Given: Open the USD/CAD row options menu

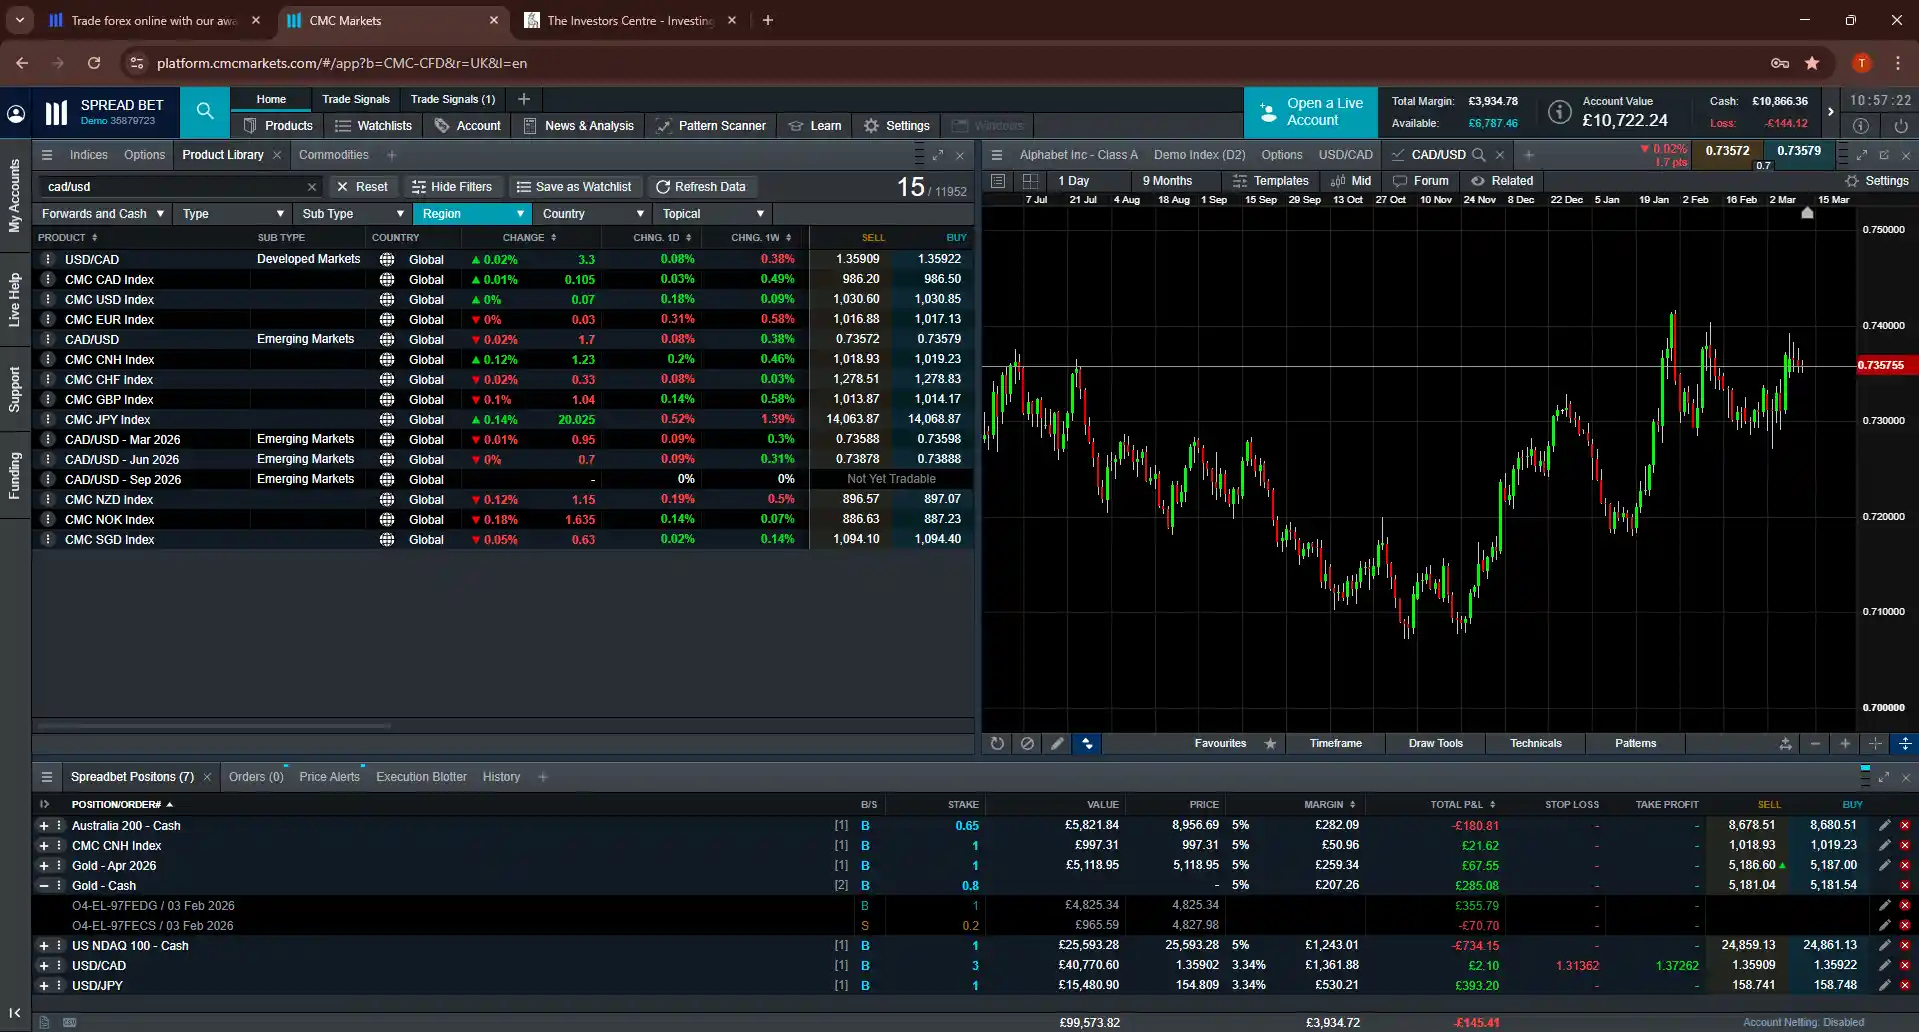Looking at the screenshot, I should [47, 259].
